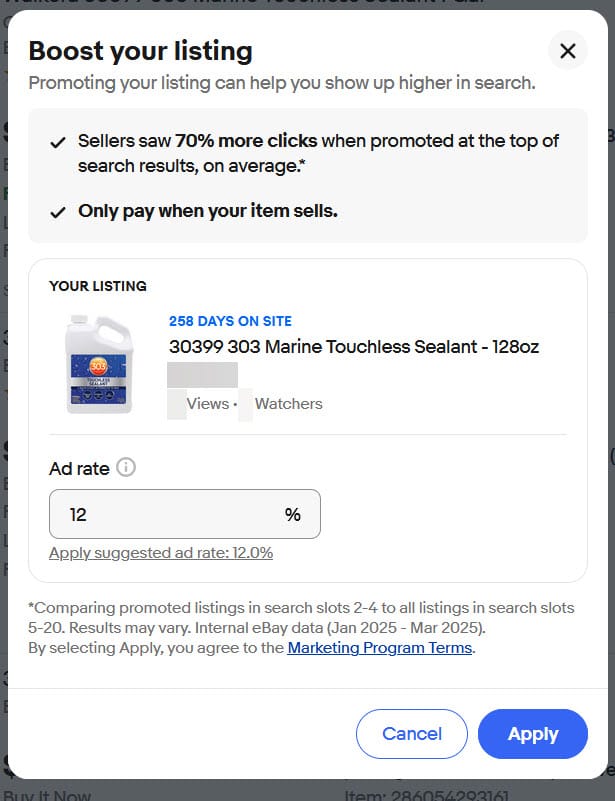Close the Boost your listing dialog

[567, 51]
